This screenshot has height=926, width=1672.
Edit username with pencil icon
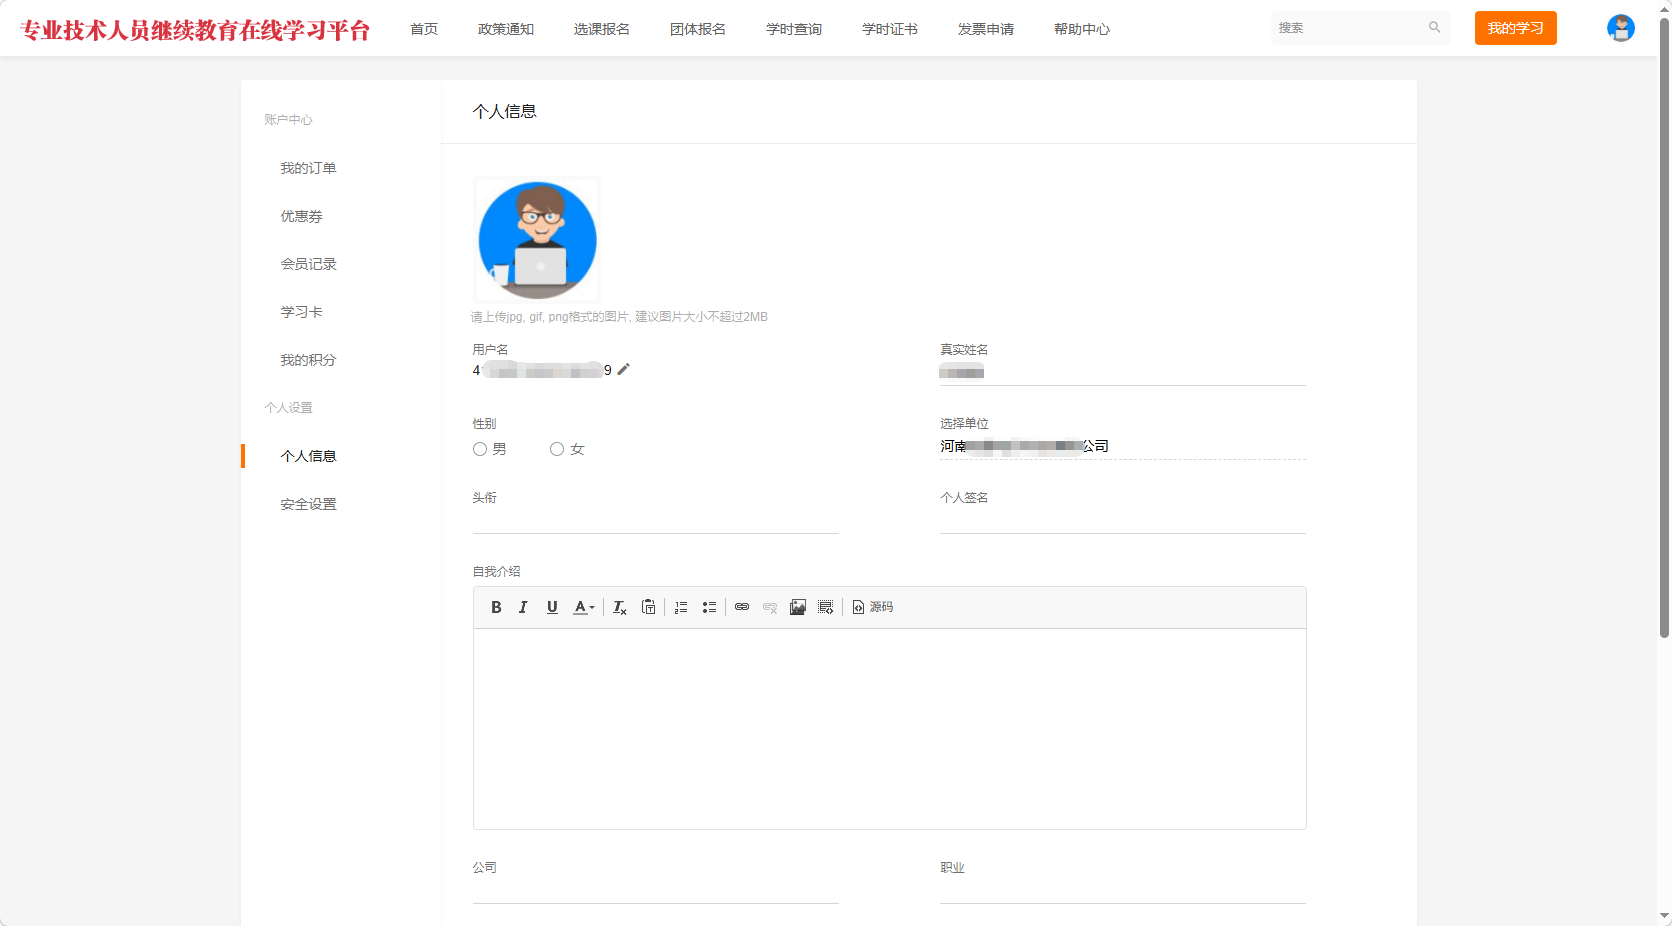point(624,369)
